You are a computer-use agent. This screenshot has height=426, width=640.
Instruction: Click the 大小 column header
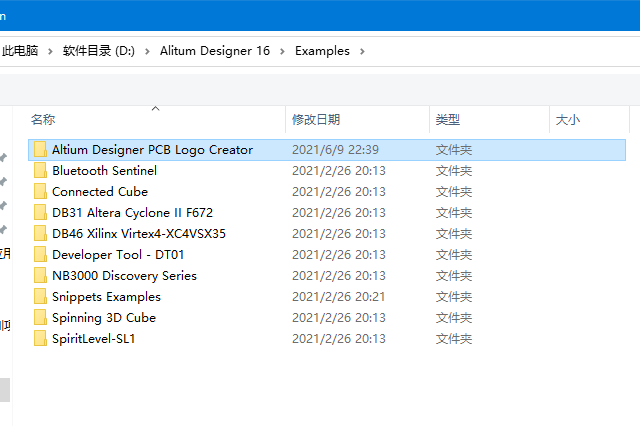567,120
